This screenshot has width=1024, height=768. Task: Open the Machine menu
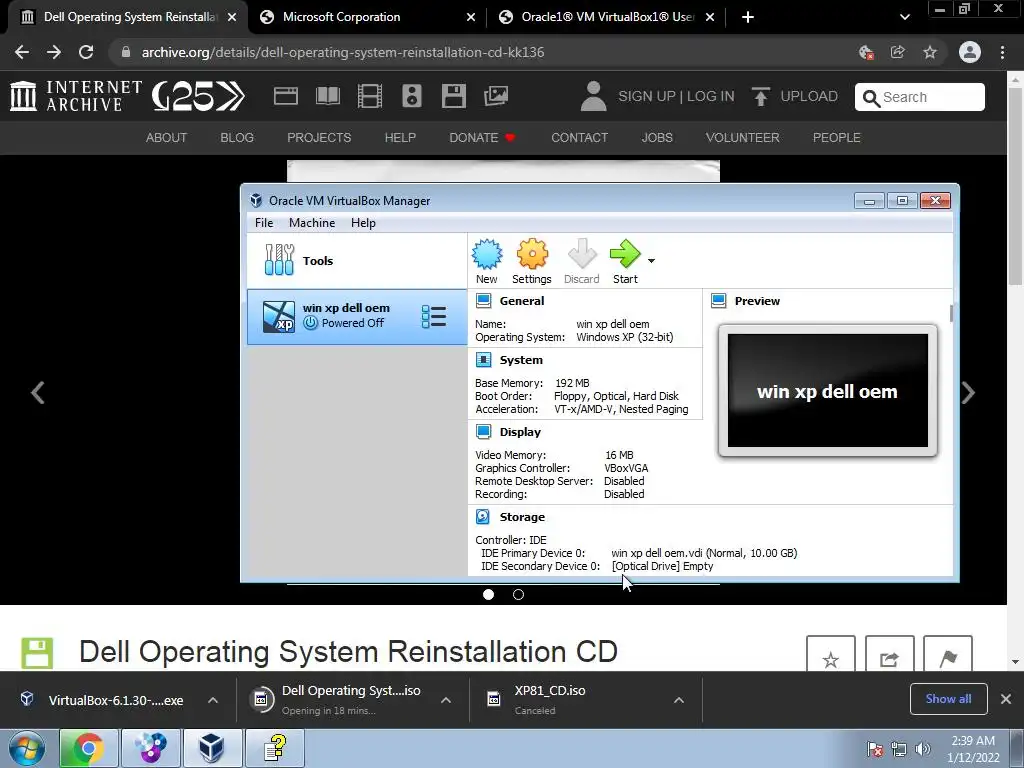click(312, 223)
